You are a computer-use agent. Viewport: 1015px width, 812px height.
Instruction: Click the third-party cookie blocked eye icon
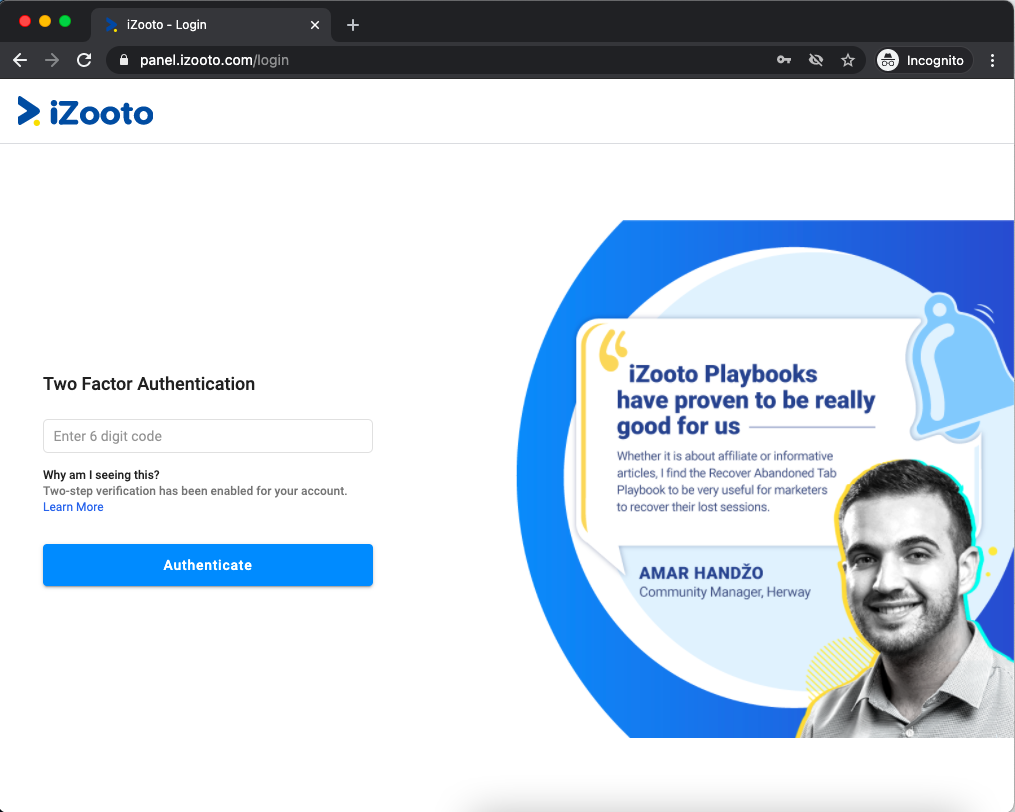816,60
